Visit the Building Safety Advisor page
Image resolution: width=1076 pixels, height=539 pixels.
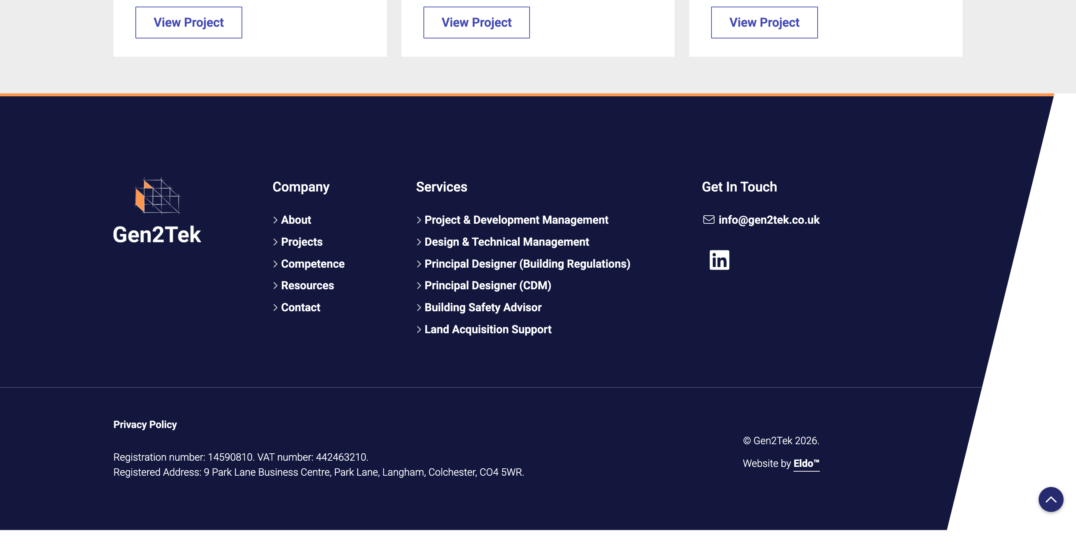click(x=483, y=308)
